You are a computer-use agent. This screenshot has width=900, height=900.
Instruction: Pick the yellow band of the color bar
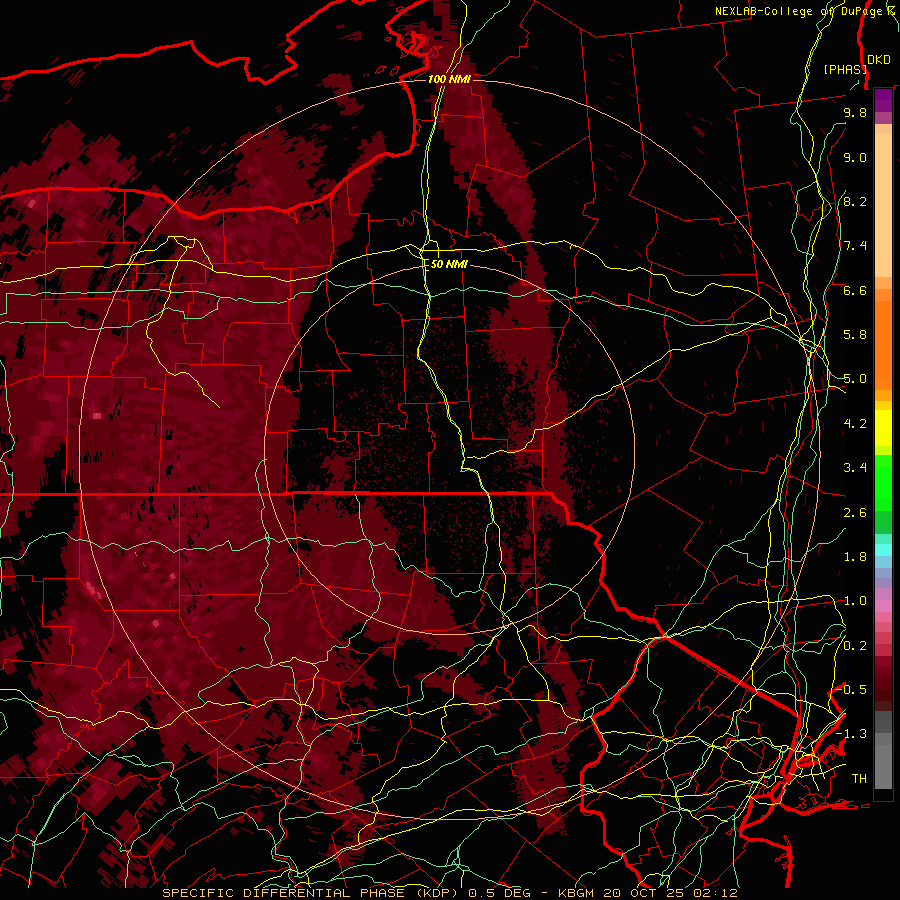883,428
